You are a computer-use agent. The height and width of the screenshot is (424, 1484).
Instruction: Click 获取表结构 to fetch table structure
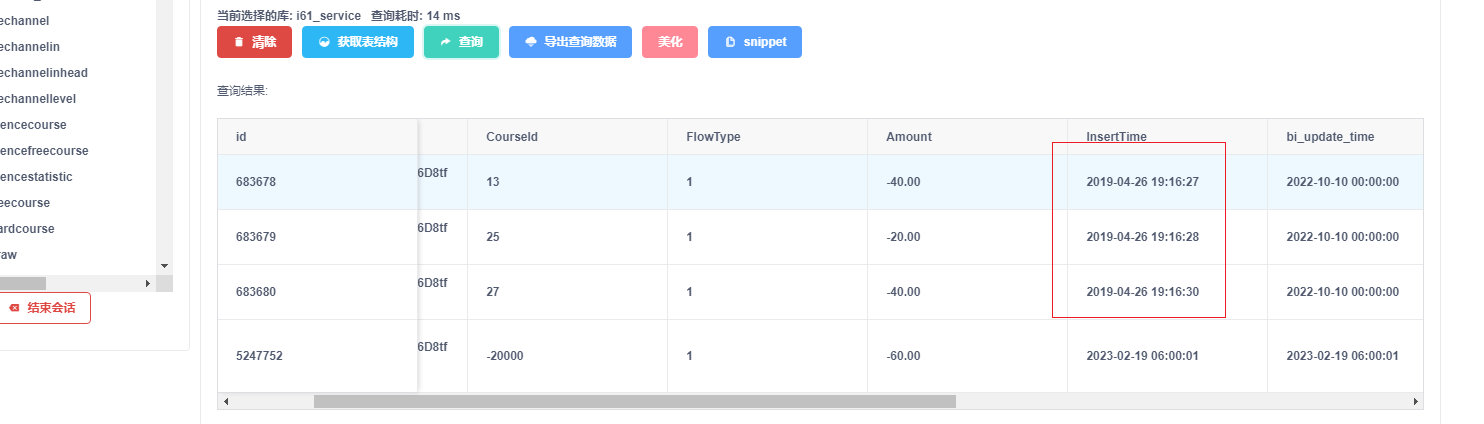point(358,42)
